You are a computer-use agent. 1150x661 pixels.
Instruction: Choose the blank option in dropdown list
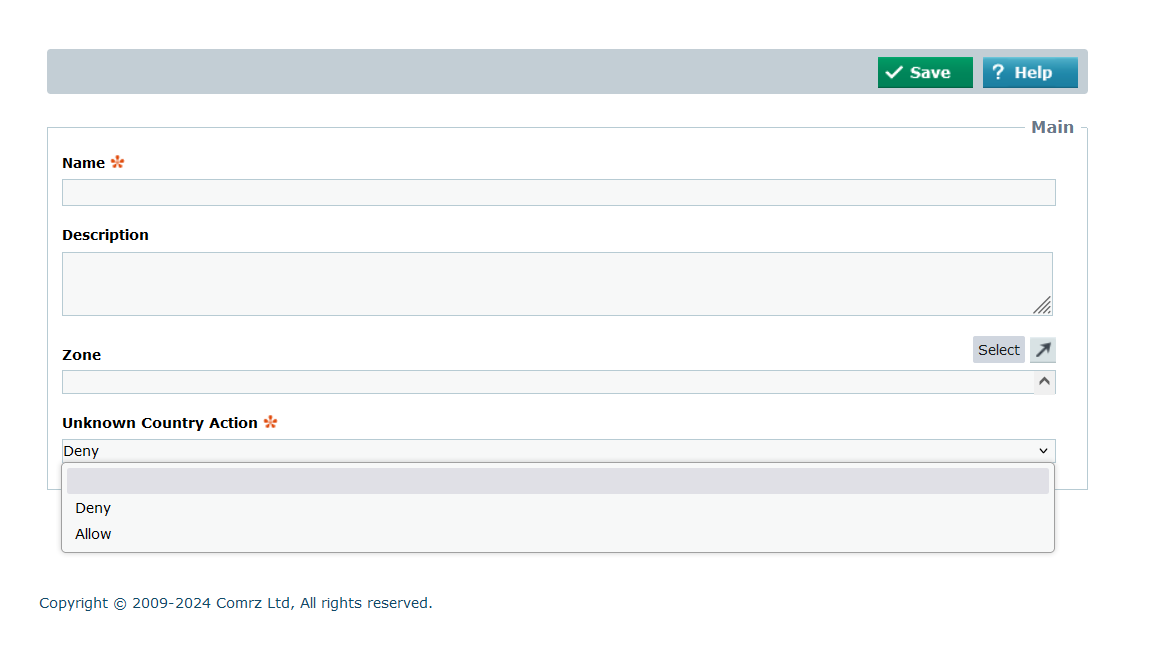558,481
